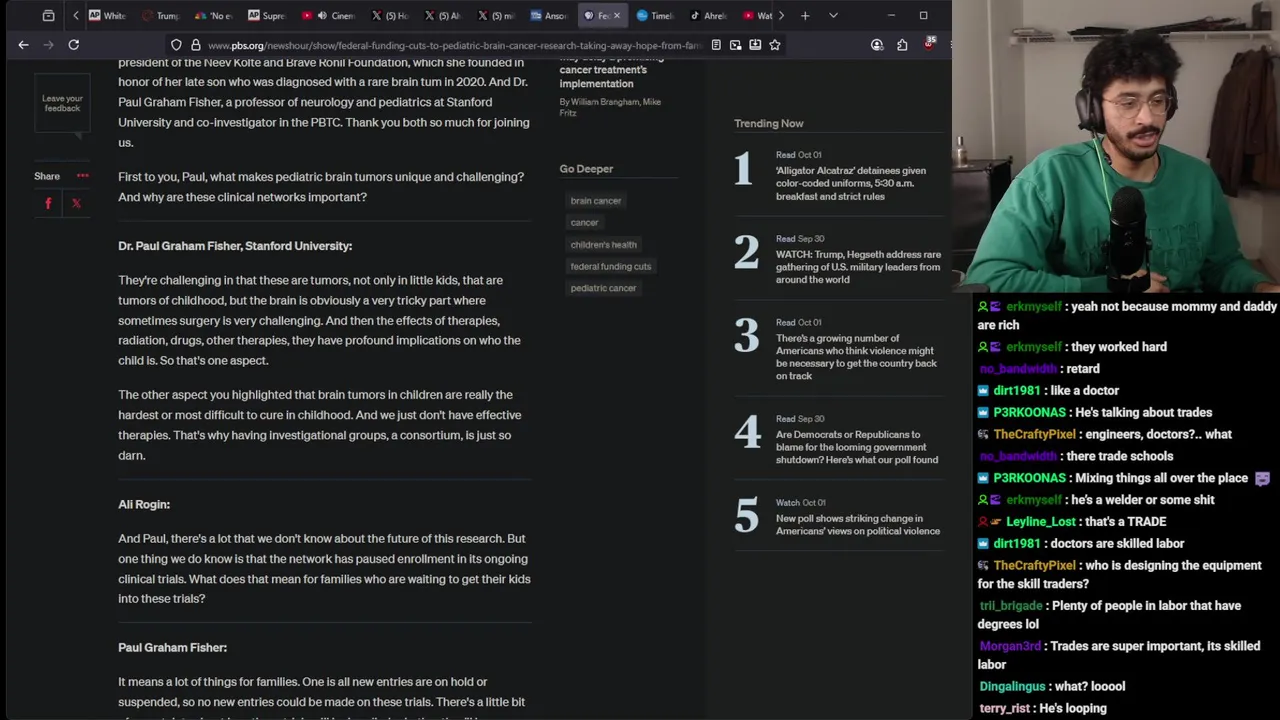
Task: Switch to the 'No e' NBC tab
Action: tap(213, 16)
